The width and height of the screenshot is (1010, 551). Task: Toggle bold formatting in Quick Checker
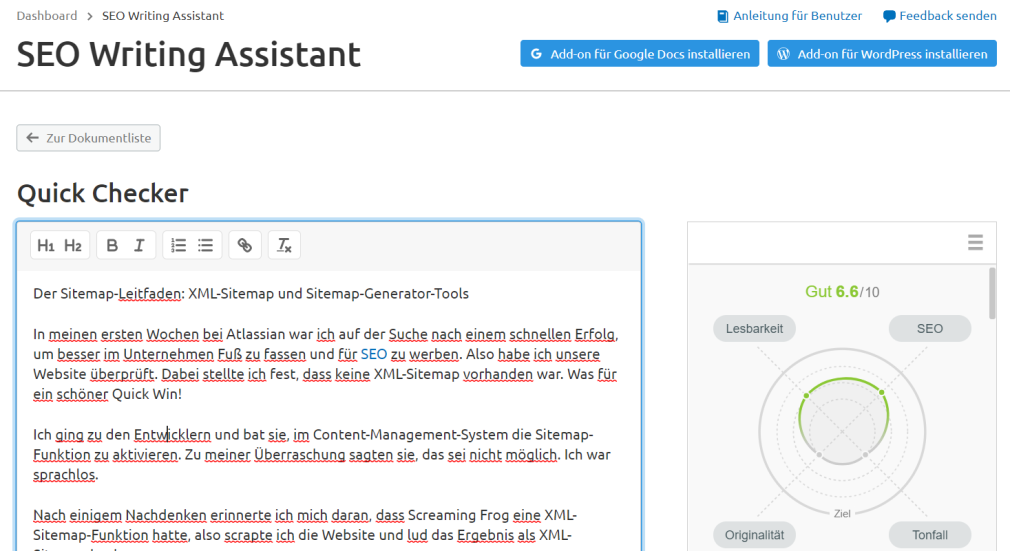(112, 246)
